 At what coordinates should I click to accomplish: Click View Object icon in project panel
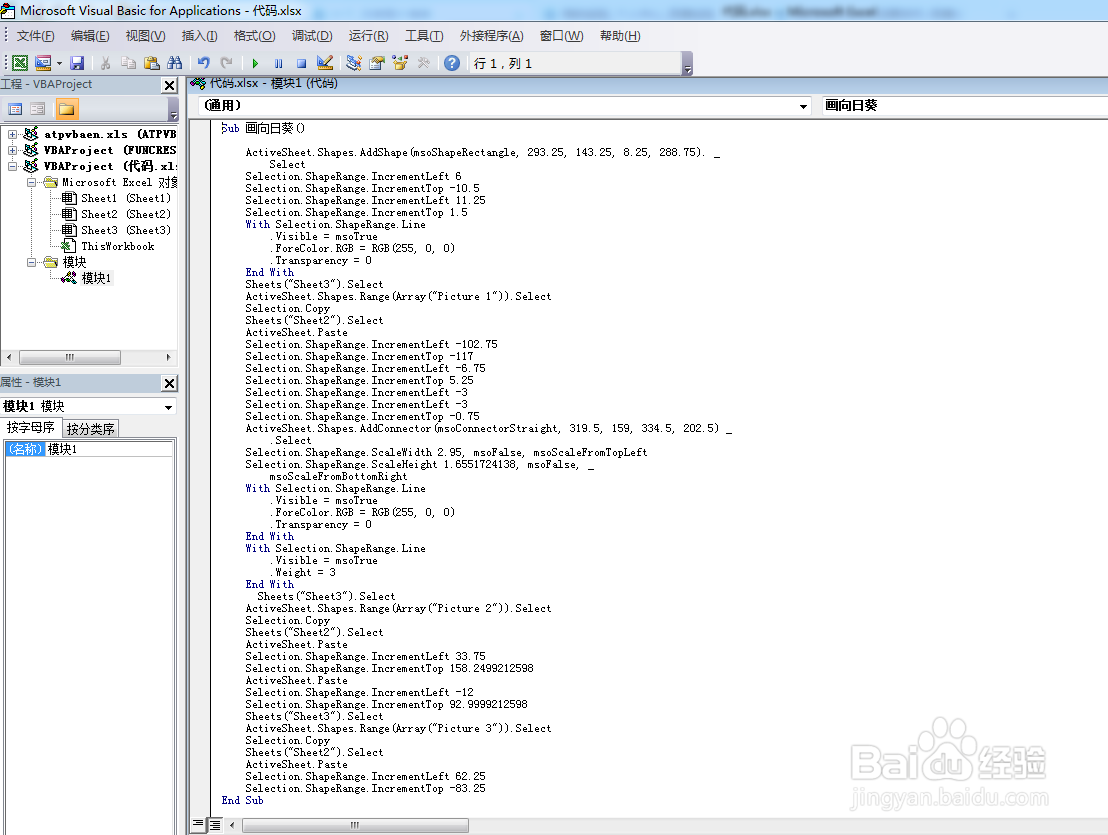click(38, 109)
